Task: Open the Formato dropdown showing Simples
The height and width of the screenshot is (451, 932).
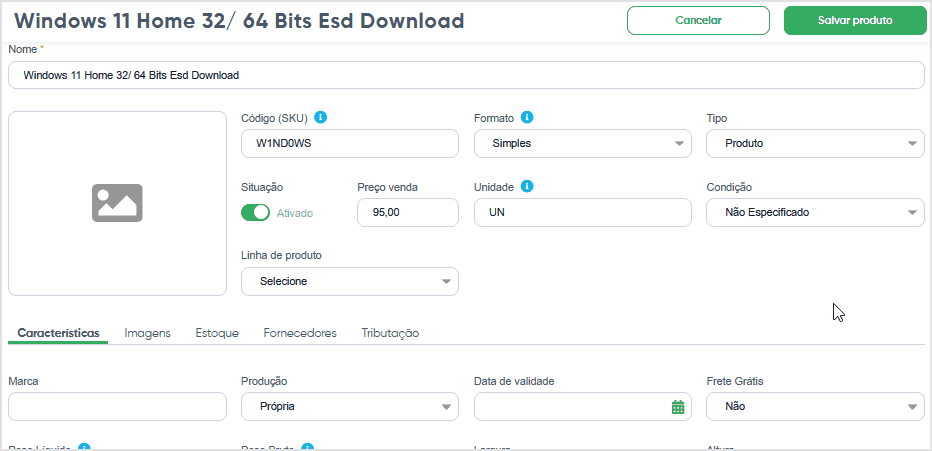Action: pyautogui.click(x=582, y=144)
